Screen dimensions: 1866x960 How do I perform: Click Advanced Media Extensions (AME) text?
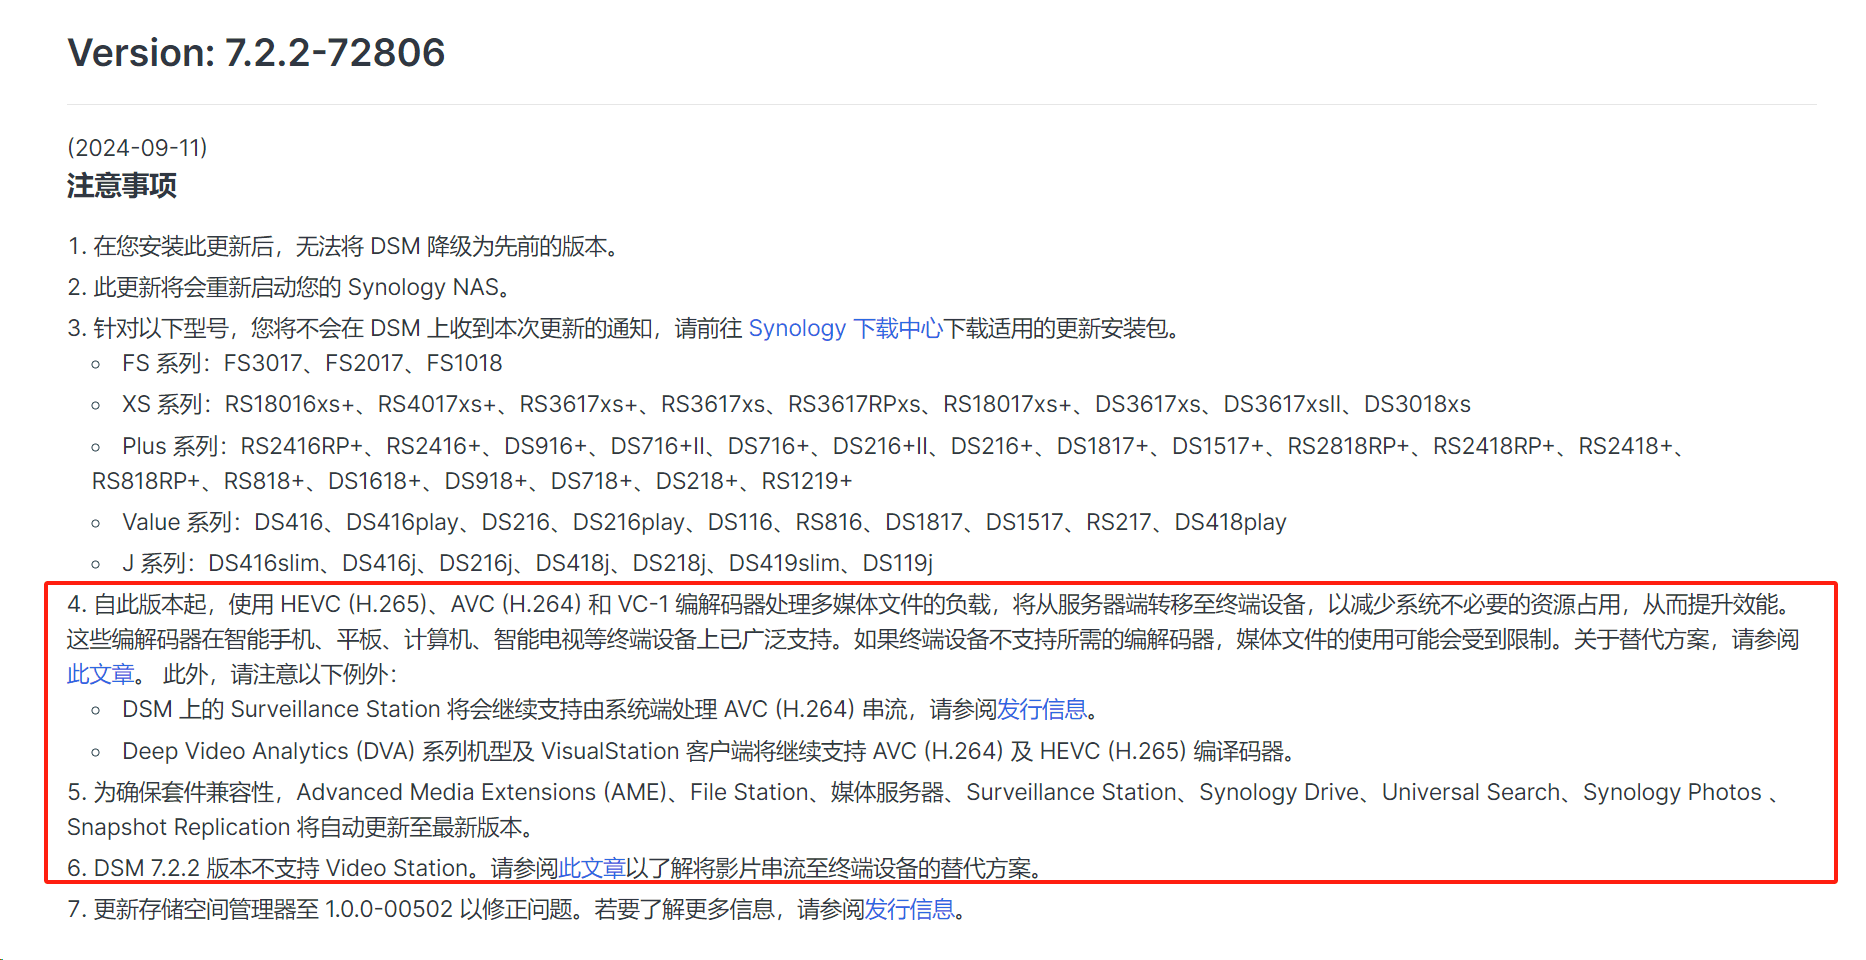(482, 792)
